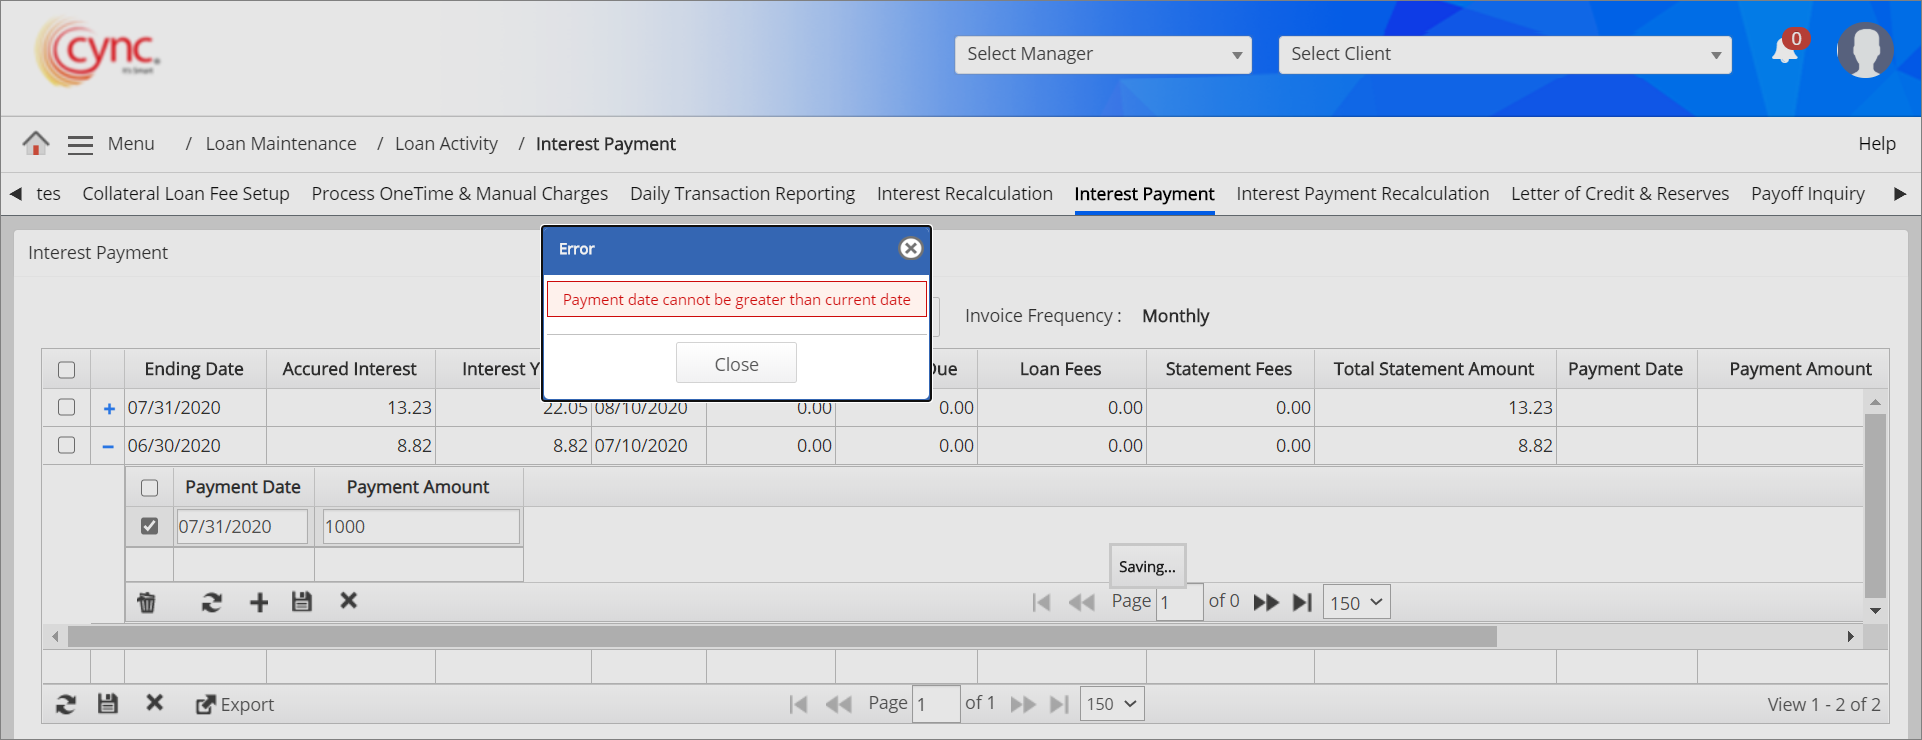Open the notifications bell icon

click(x=1785, y=50)
